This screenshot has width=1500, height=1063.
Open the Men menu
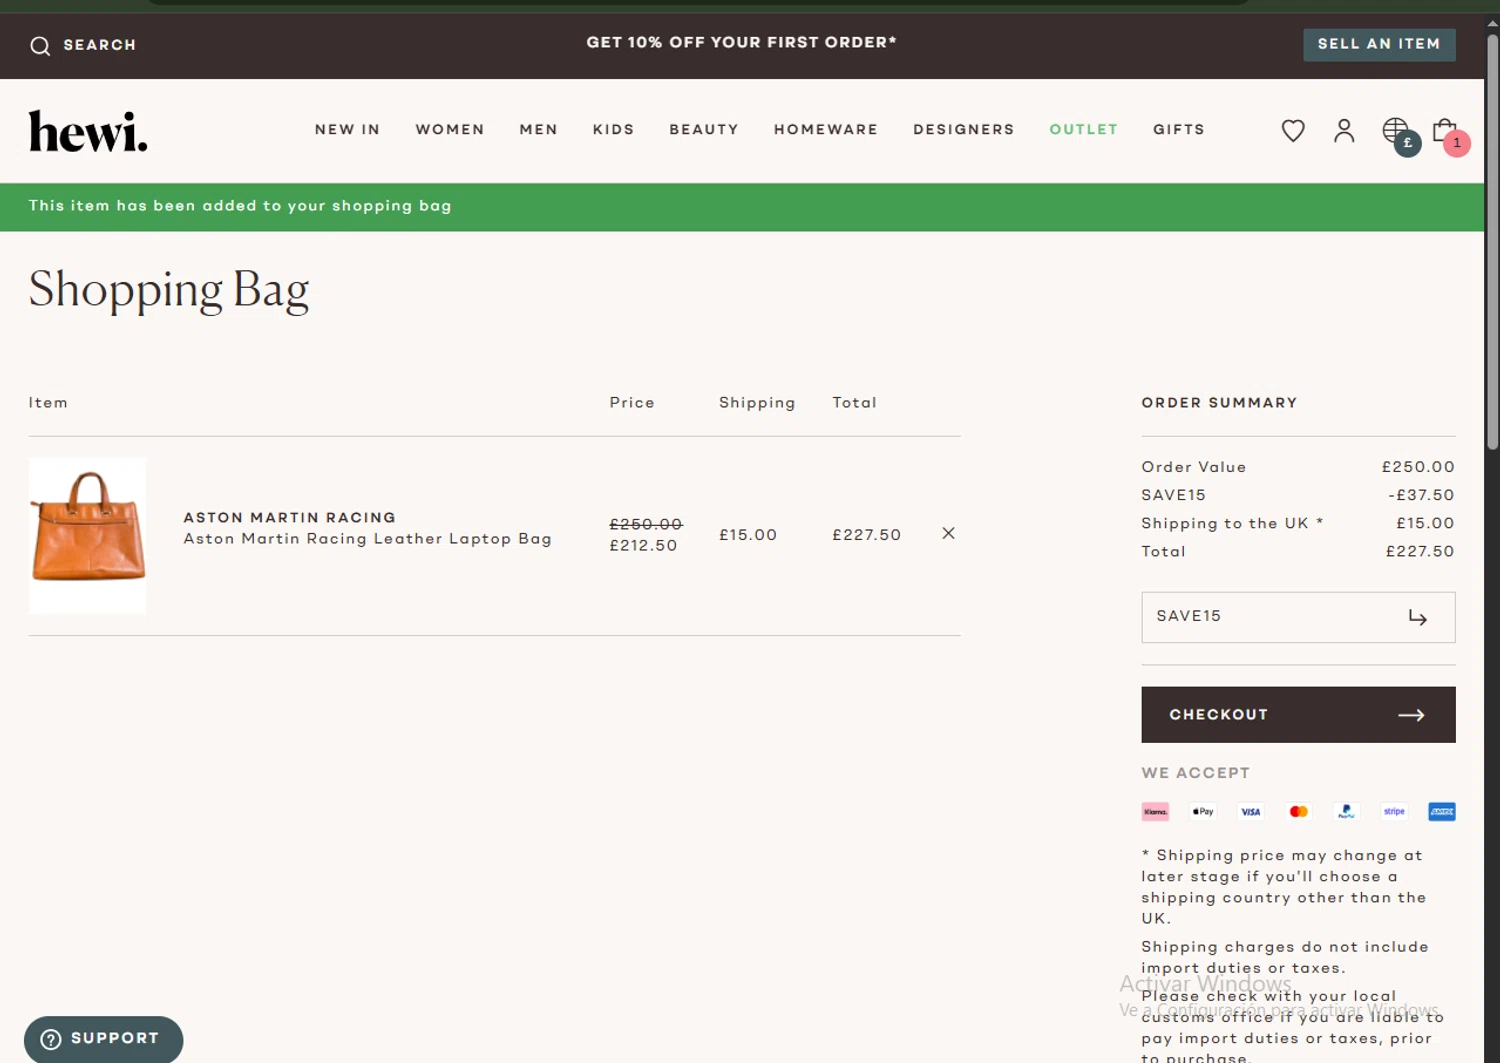pyautogui.click(x=538, y=130)
